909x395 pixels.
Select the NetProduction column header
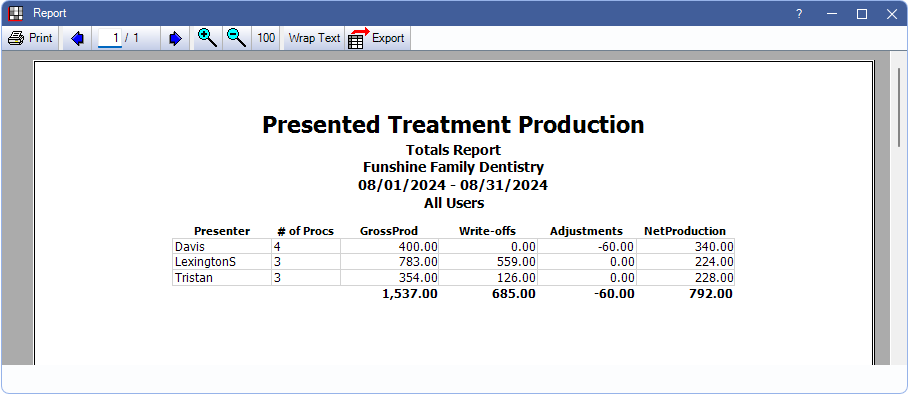point(685,231)
